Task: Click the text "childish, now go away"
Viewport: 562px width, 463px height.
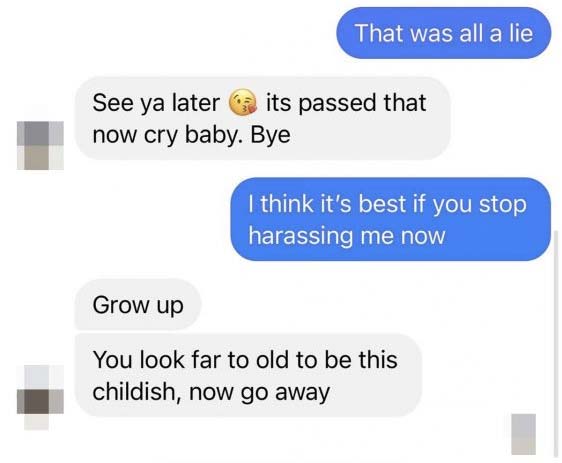Action: tap(211, 392)
